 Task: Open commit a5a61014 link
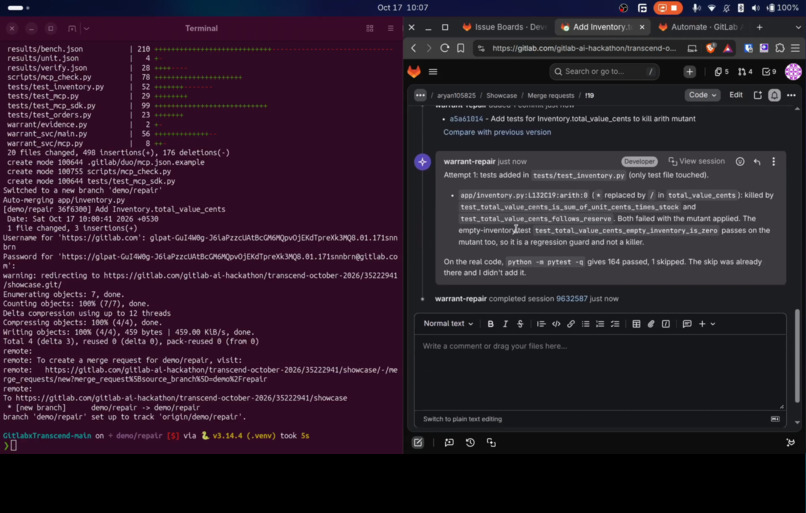466,119
